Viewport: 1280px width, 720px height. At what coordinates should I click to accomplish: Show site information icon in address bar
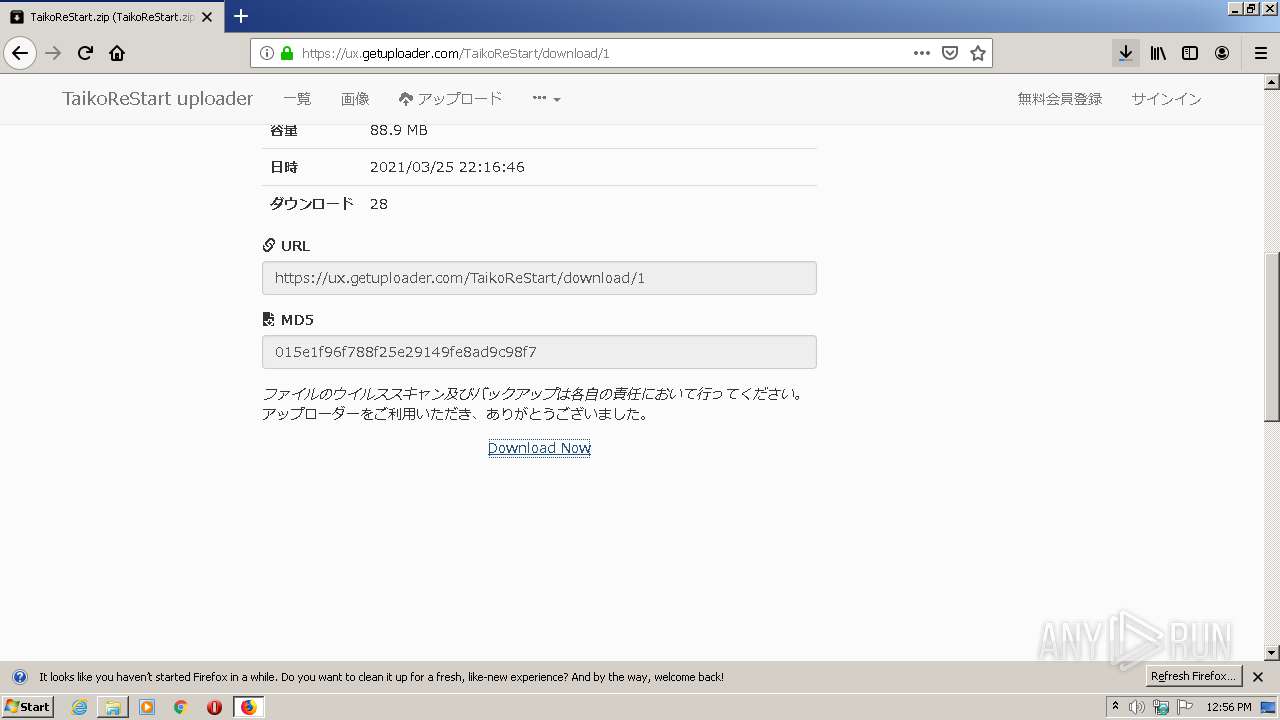267,53
